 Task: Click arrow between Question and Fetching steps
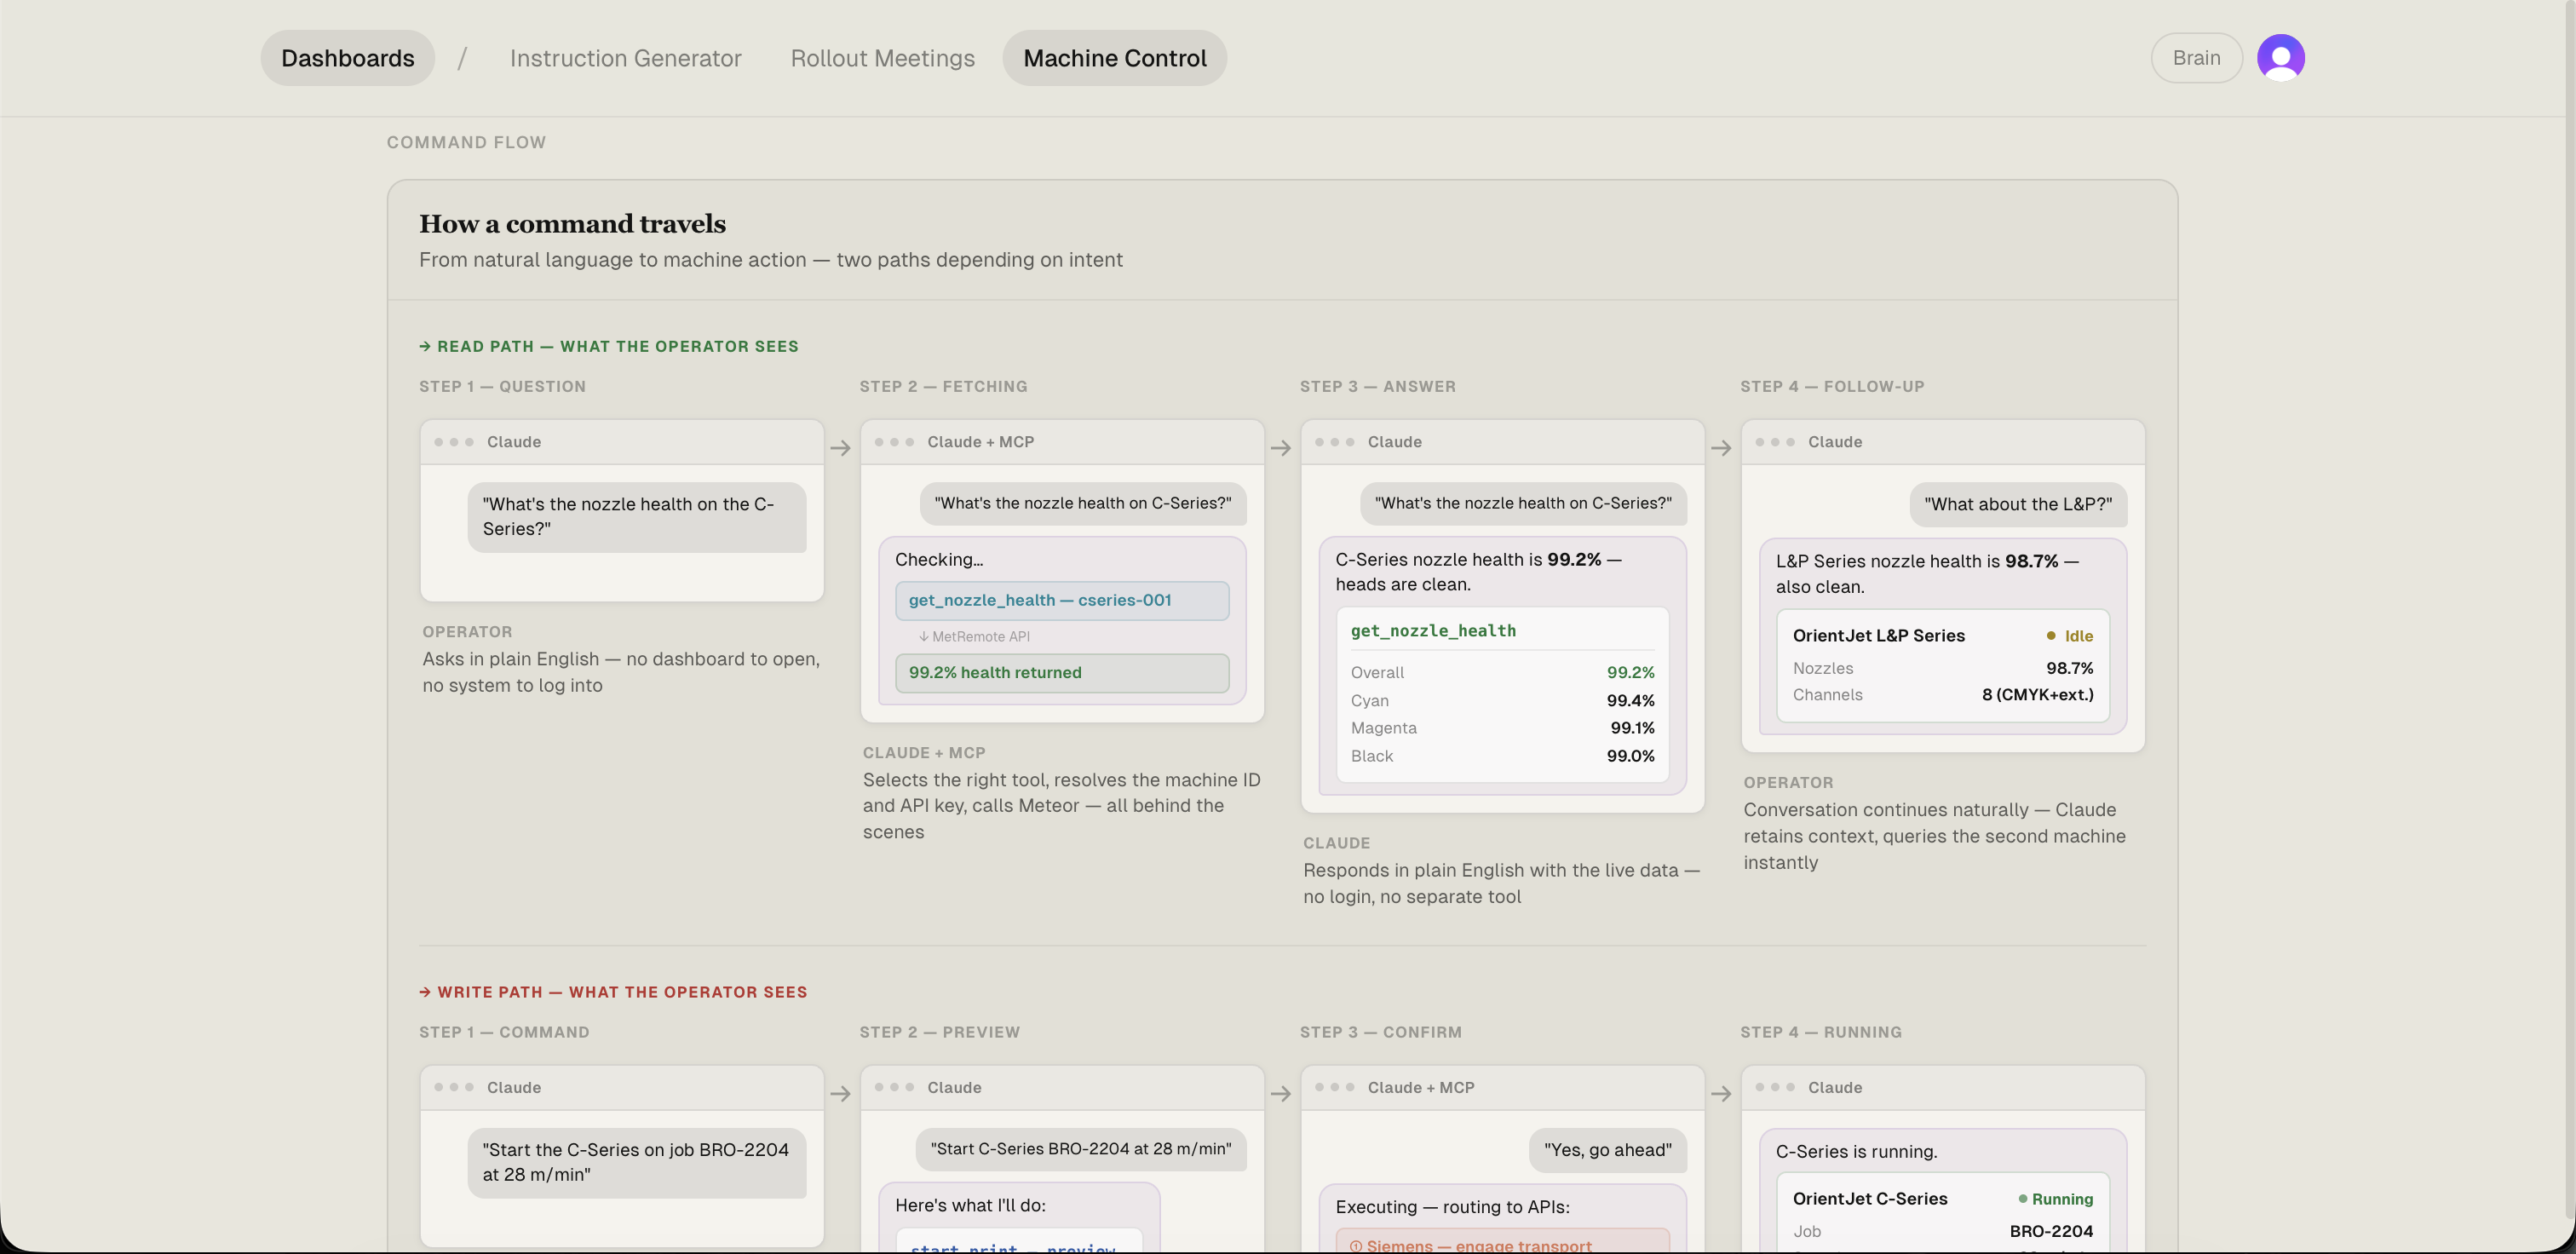click(x=840, y=448)
